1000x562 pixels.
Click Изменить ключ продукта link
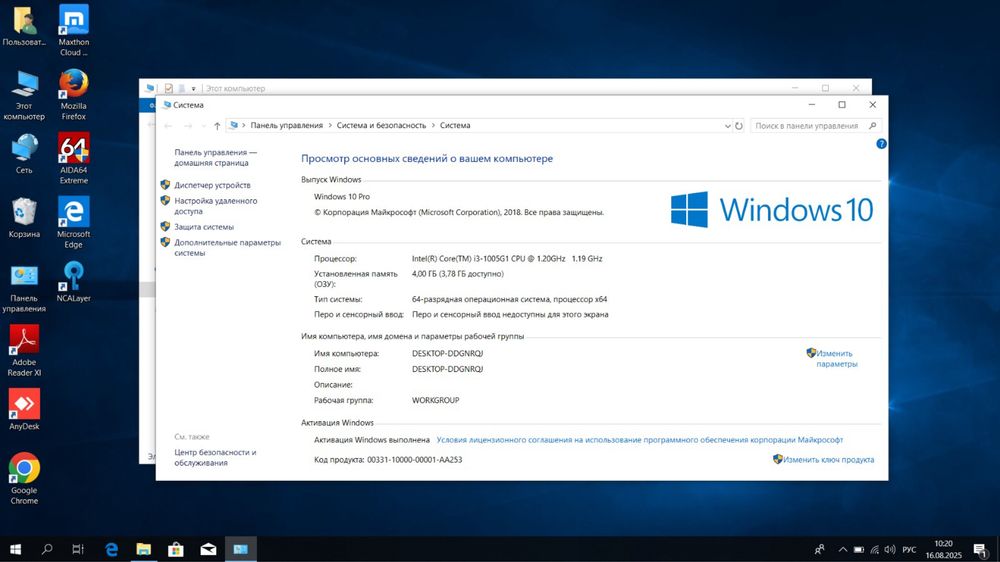tap(828, 459)
